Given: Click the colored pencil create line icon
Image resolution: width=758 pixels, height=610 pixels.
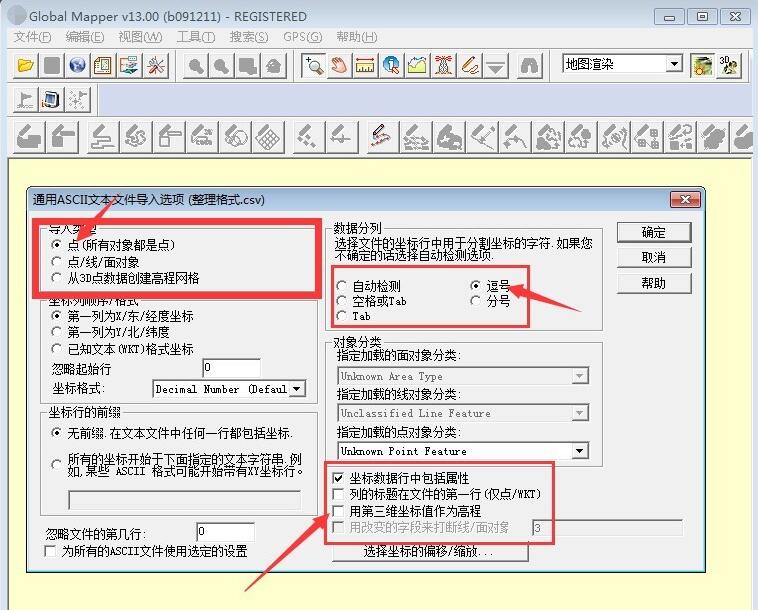Looking at the screenshot, I should (x=381, y=136).
